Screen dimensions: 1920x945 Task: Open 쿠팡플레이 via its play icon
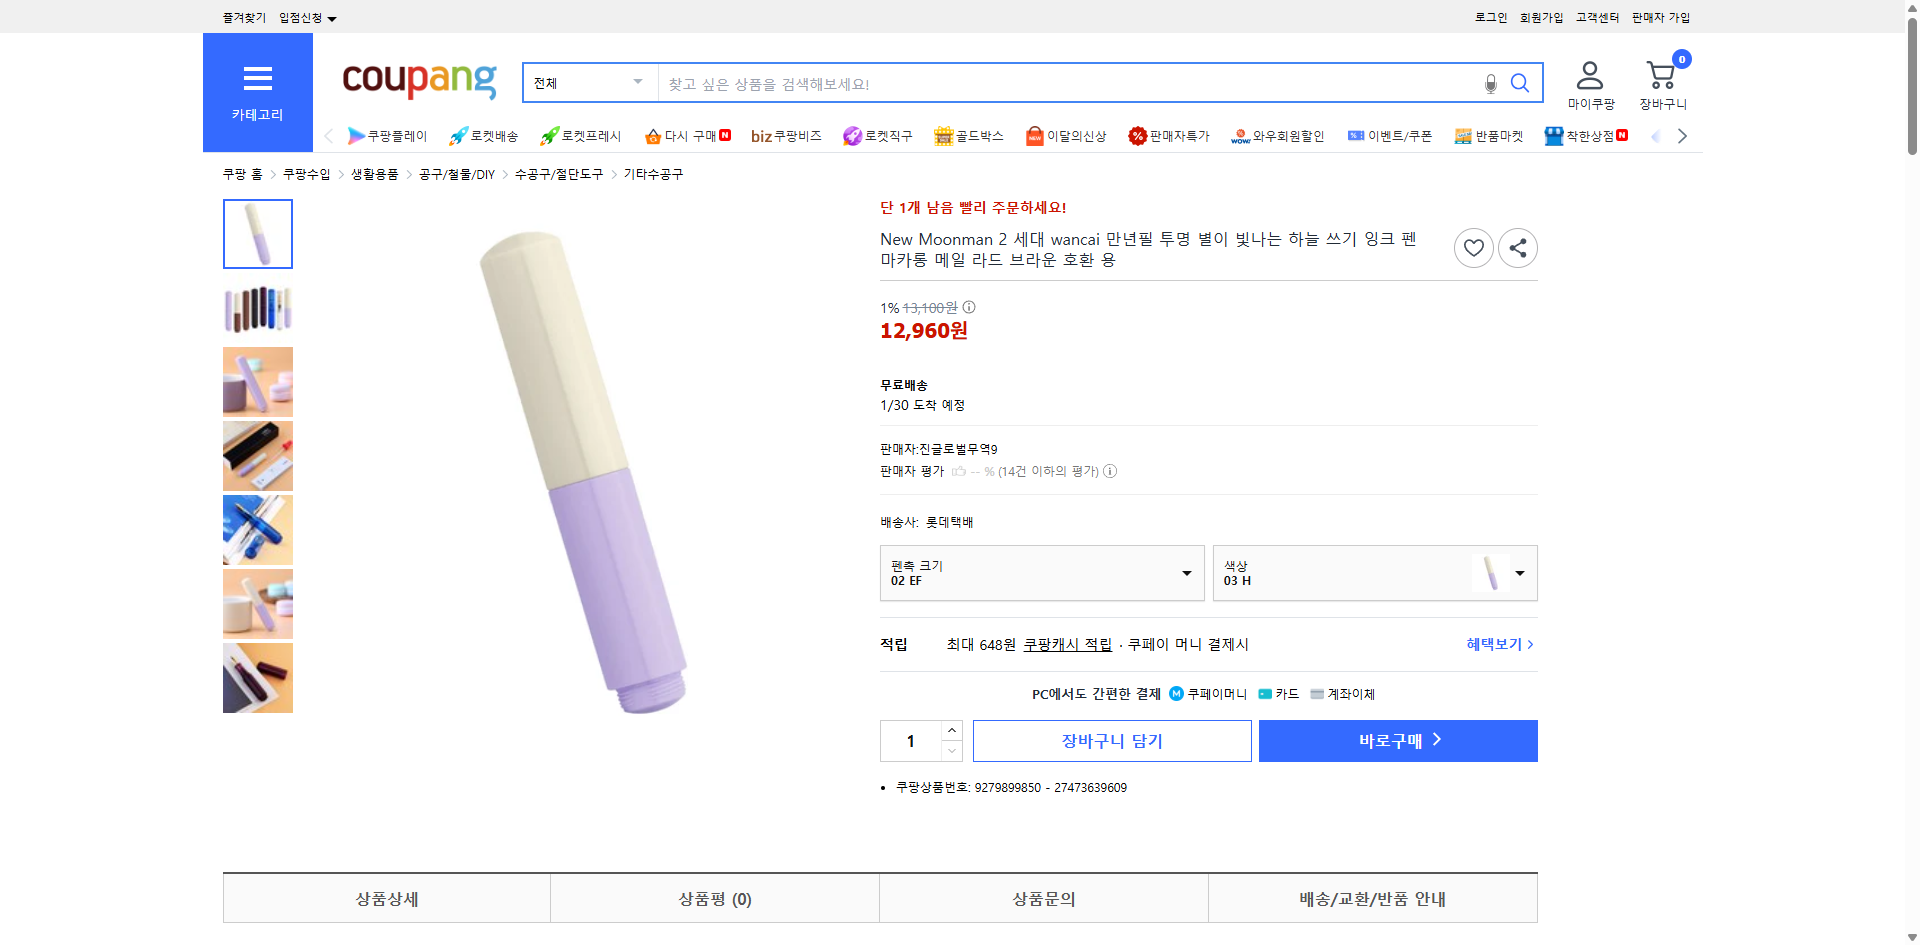click(x=357, y=136)
